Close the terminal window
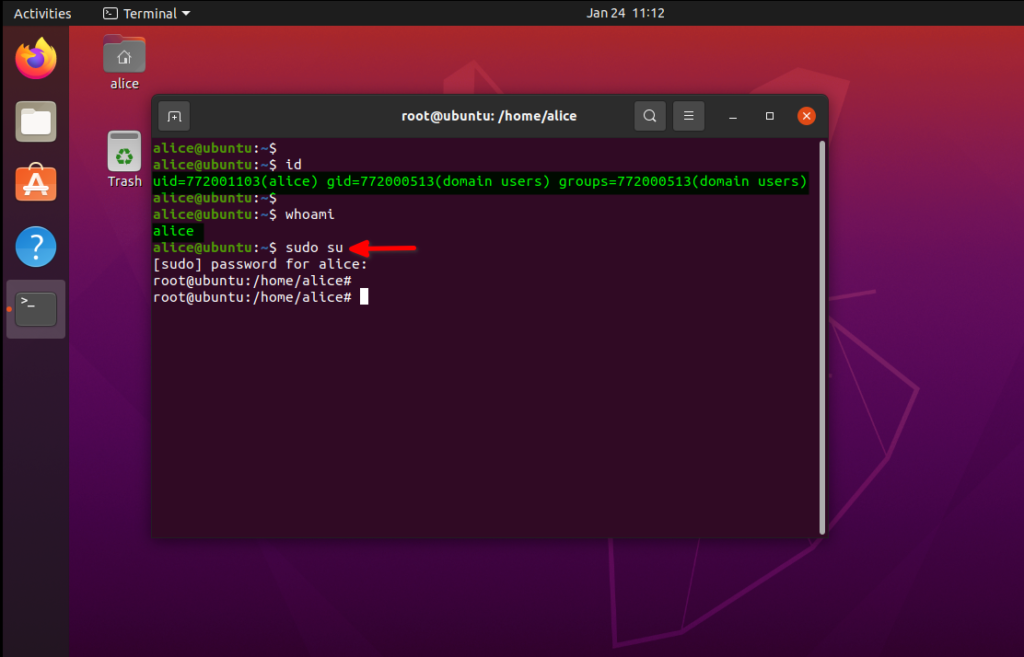 [x=806, y=116]
